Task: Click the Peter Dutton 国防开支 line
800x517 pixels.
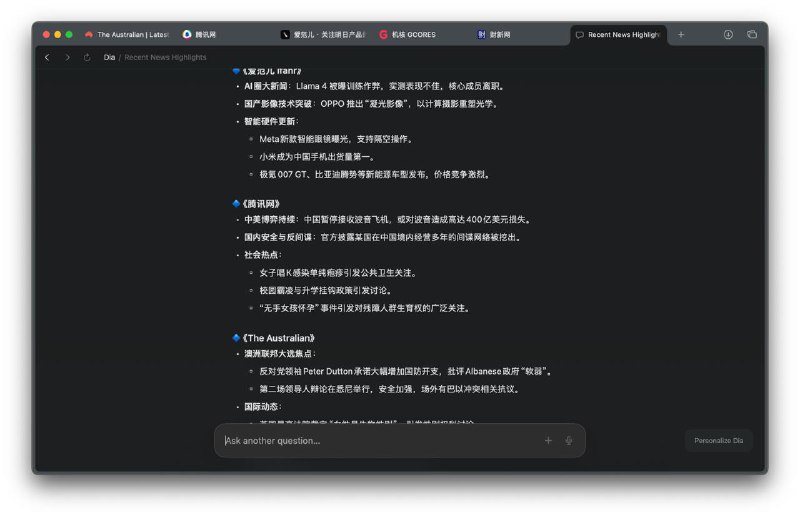Action: pyautogui.click(x=406, y=372)
